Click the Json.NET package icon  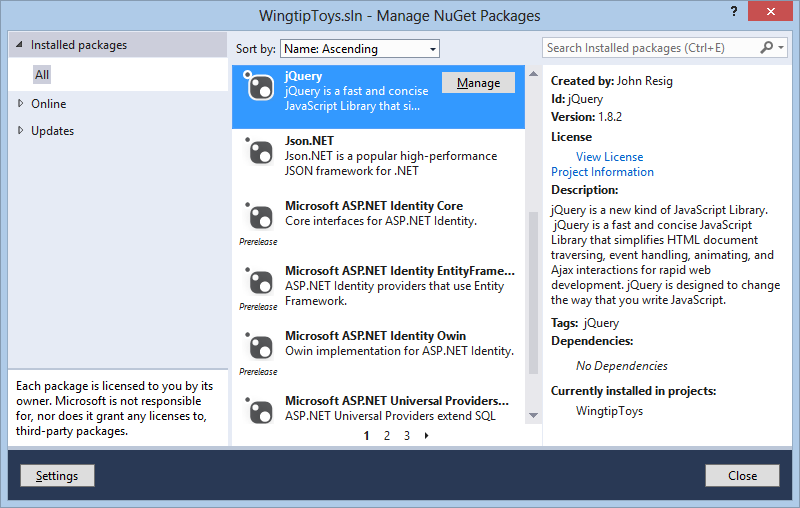259,151
